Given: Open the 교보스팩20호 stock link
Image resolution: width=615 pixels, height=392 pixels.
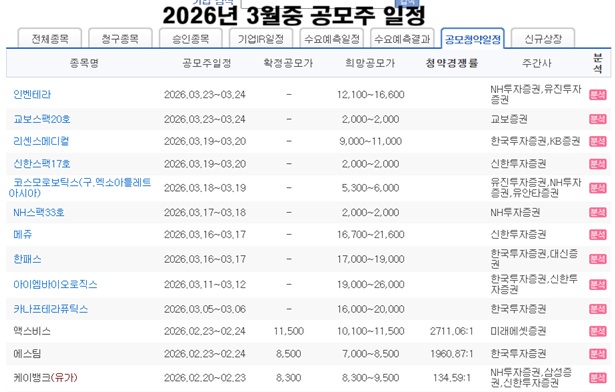Looking at the screenshot, I should pyautogui.click(x=42, y=119).
